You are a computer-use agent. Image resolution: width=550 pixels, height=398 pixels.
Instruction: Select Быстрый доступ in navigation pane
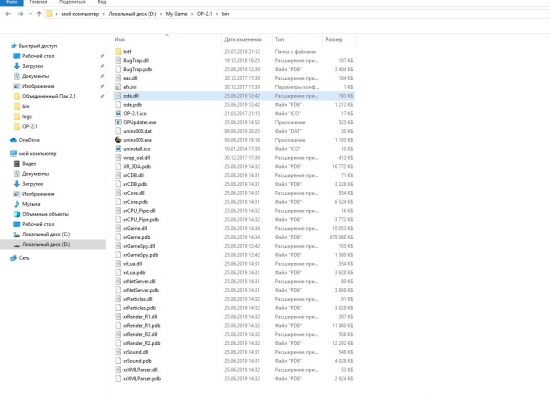tap(38, 46)
